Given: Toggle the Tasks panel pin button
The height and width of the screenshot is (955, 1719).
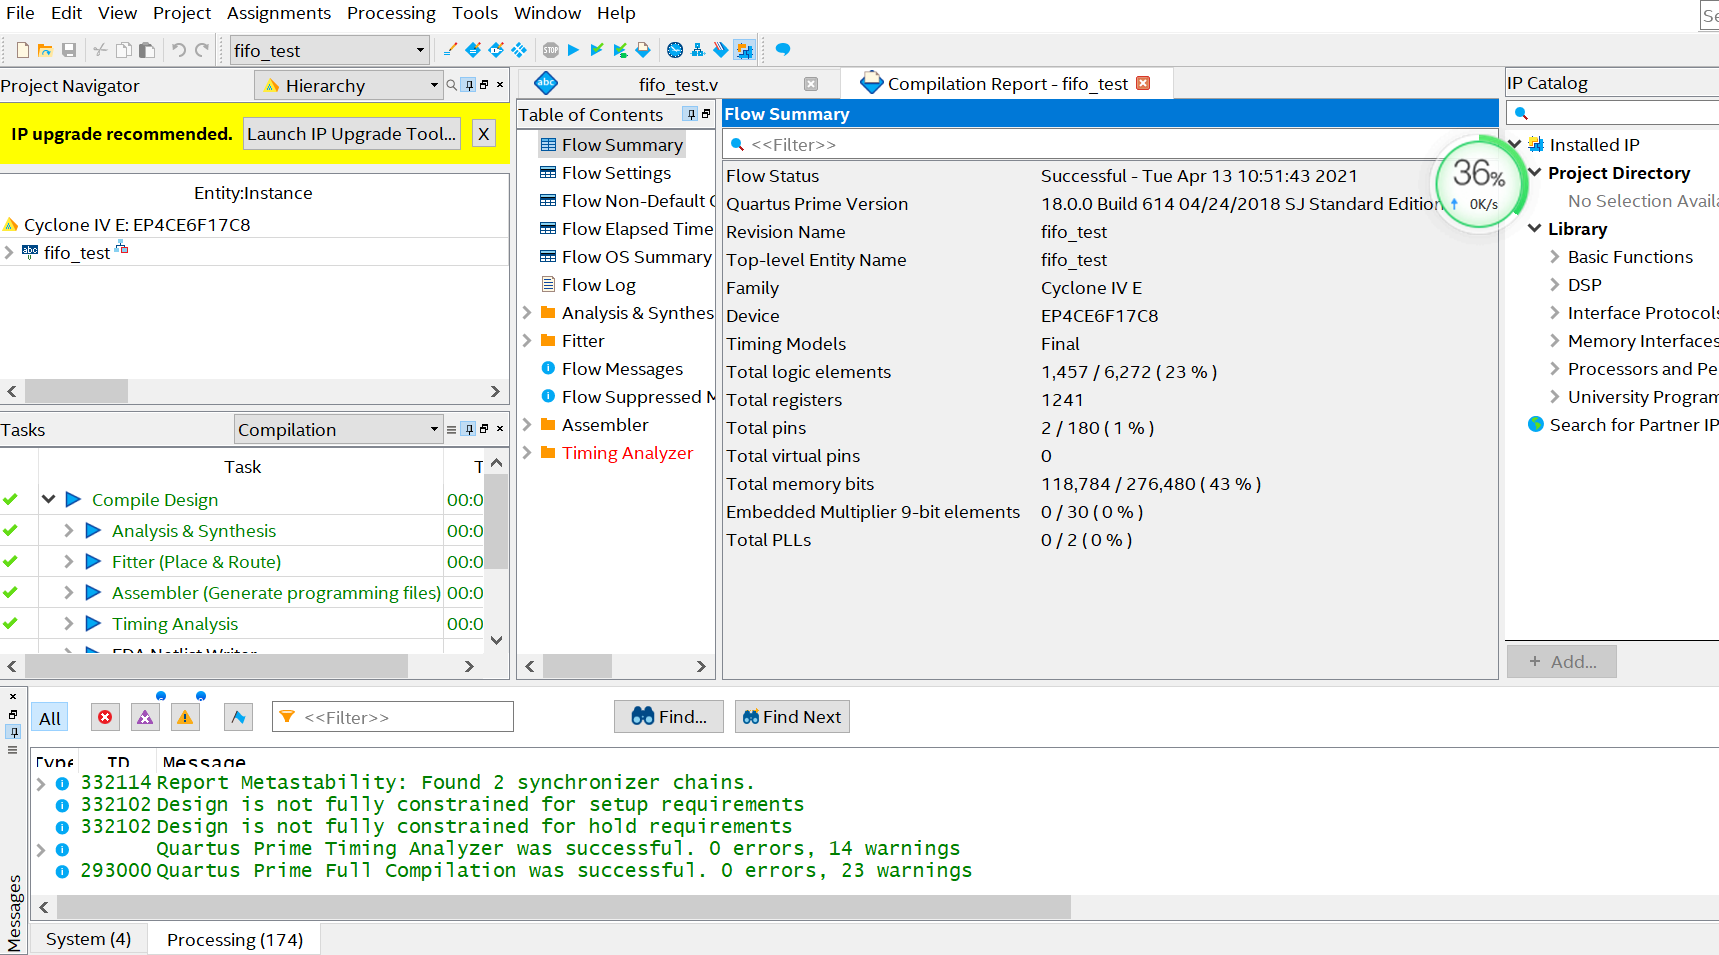Looking at the screenshot, I should [469, 429].
